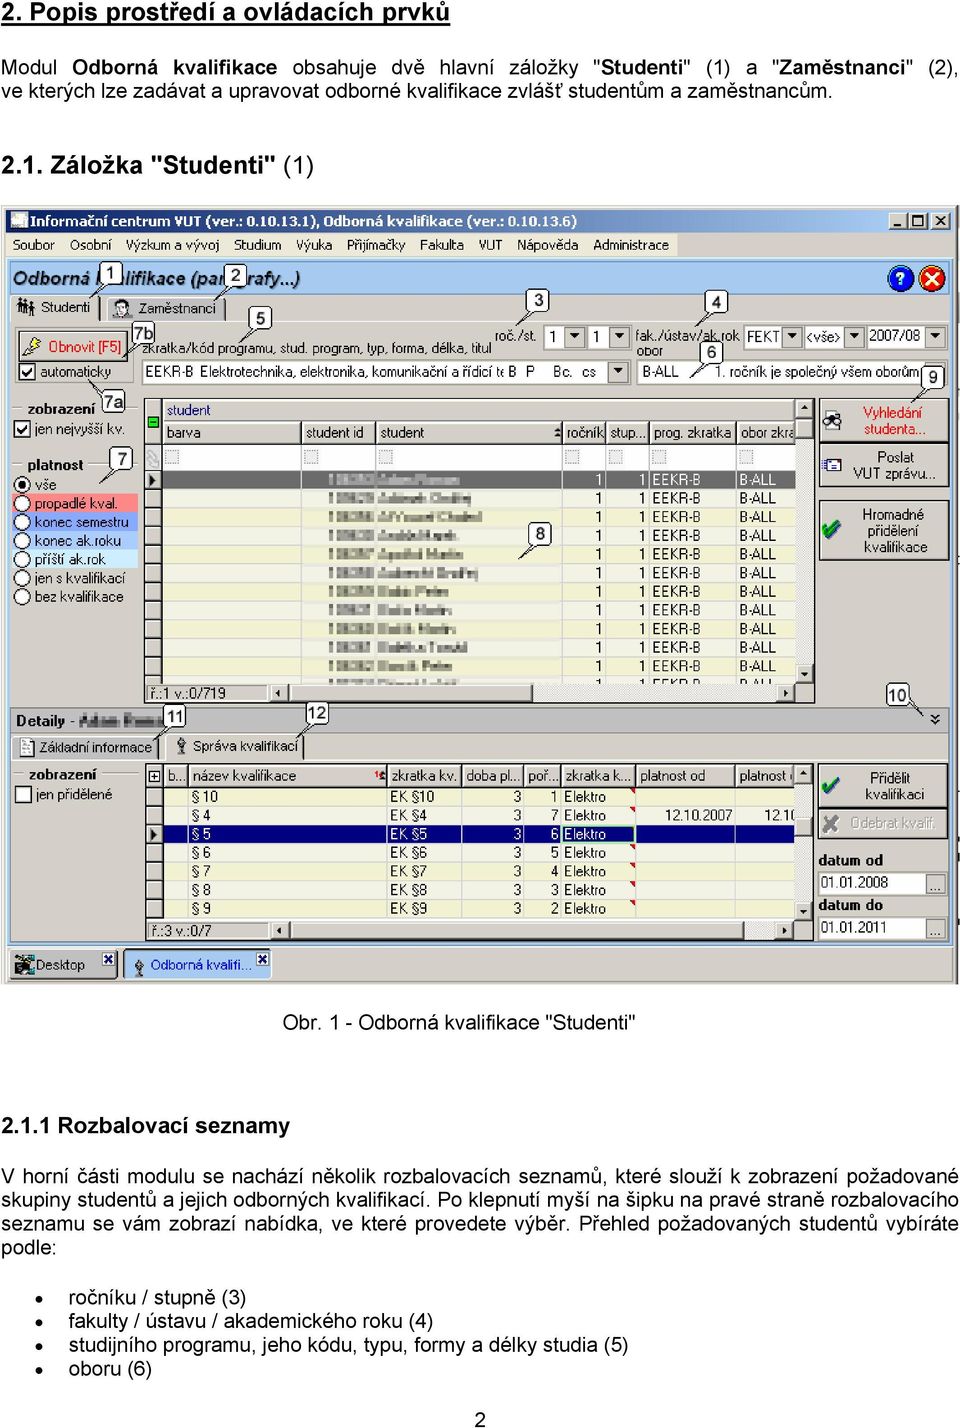Click the Obnovit [F5] button

pos(72,346)
